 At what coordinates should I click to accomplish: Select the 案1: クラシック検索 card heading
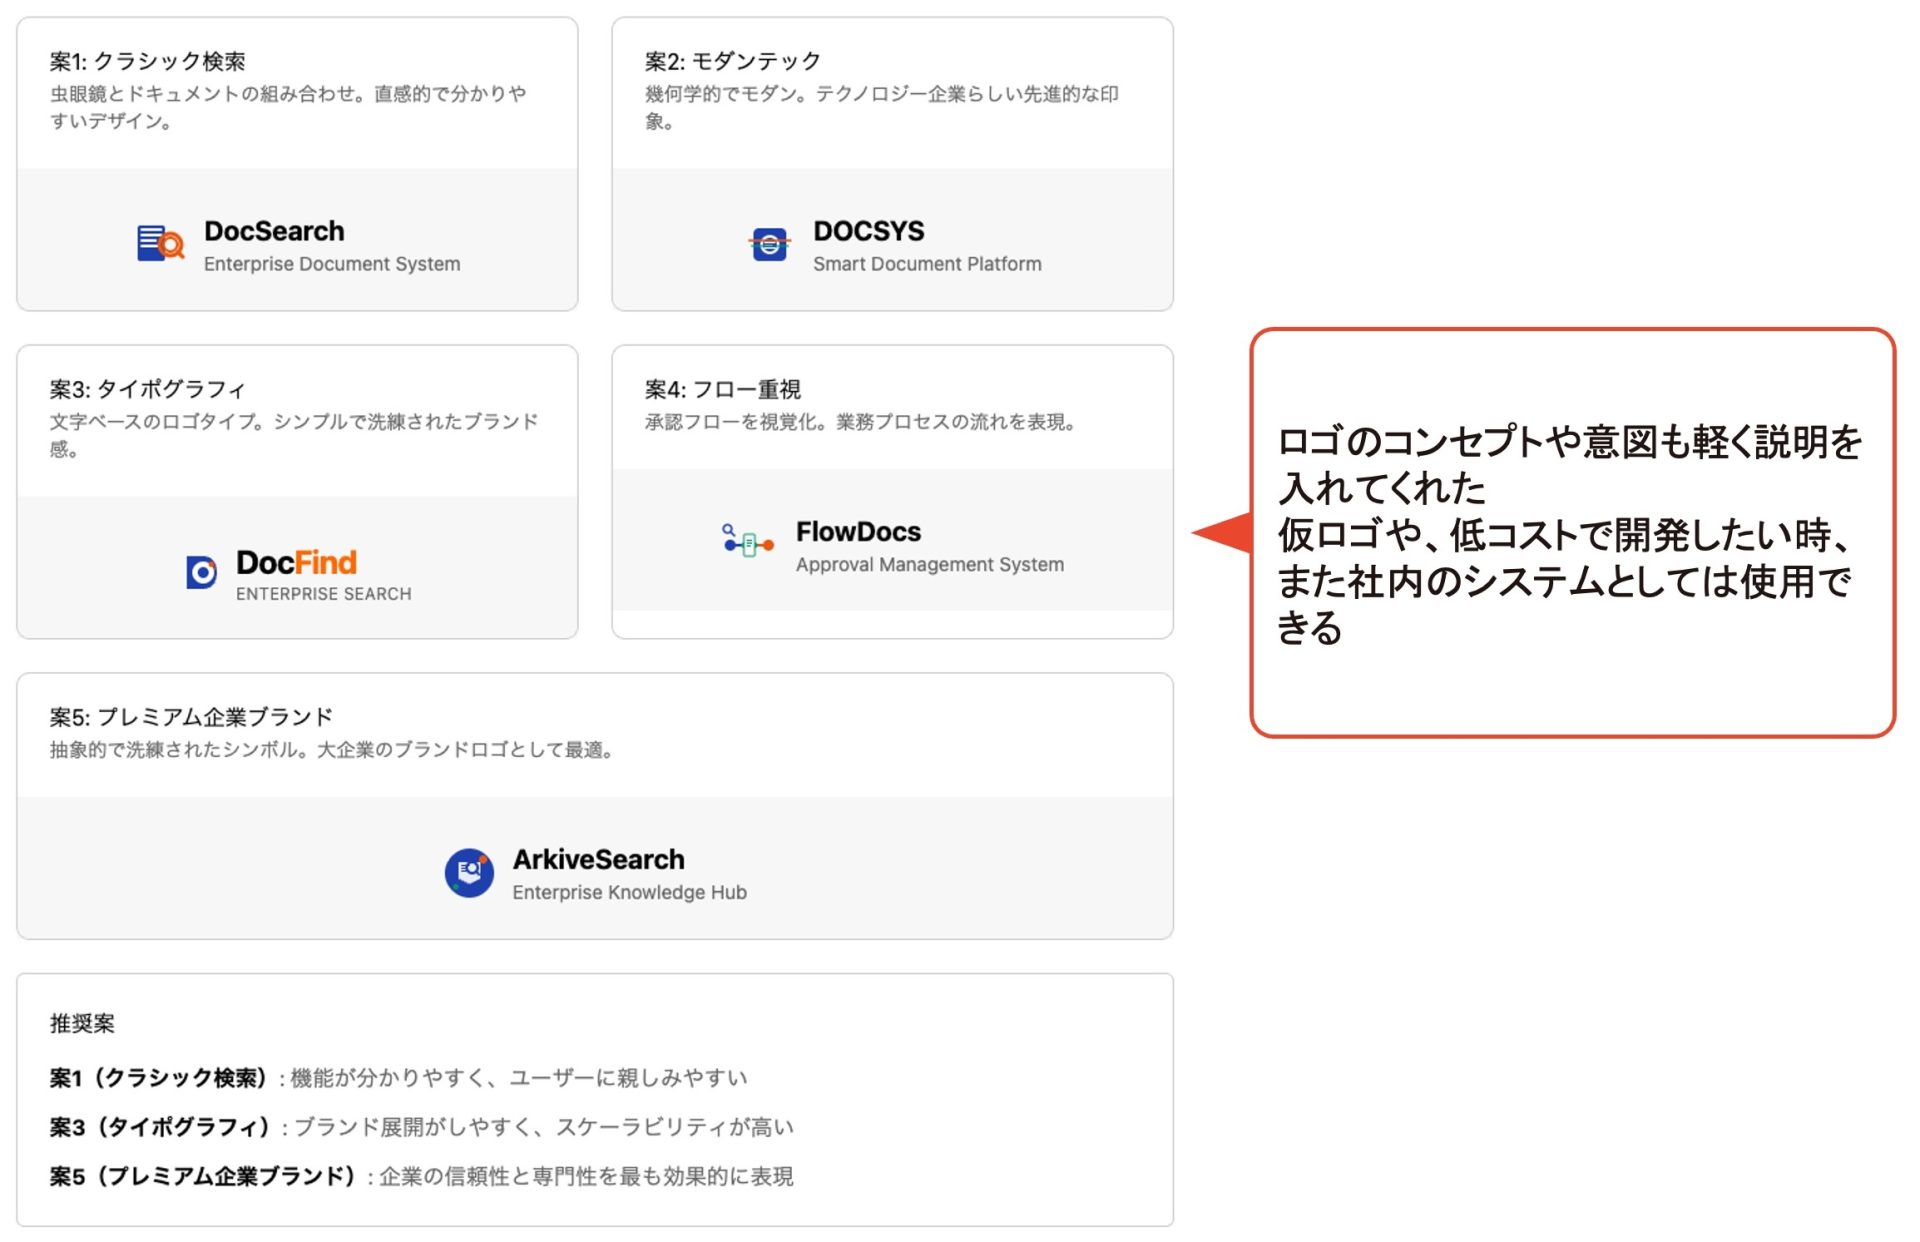148,61
